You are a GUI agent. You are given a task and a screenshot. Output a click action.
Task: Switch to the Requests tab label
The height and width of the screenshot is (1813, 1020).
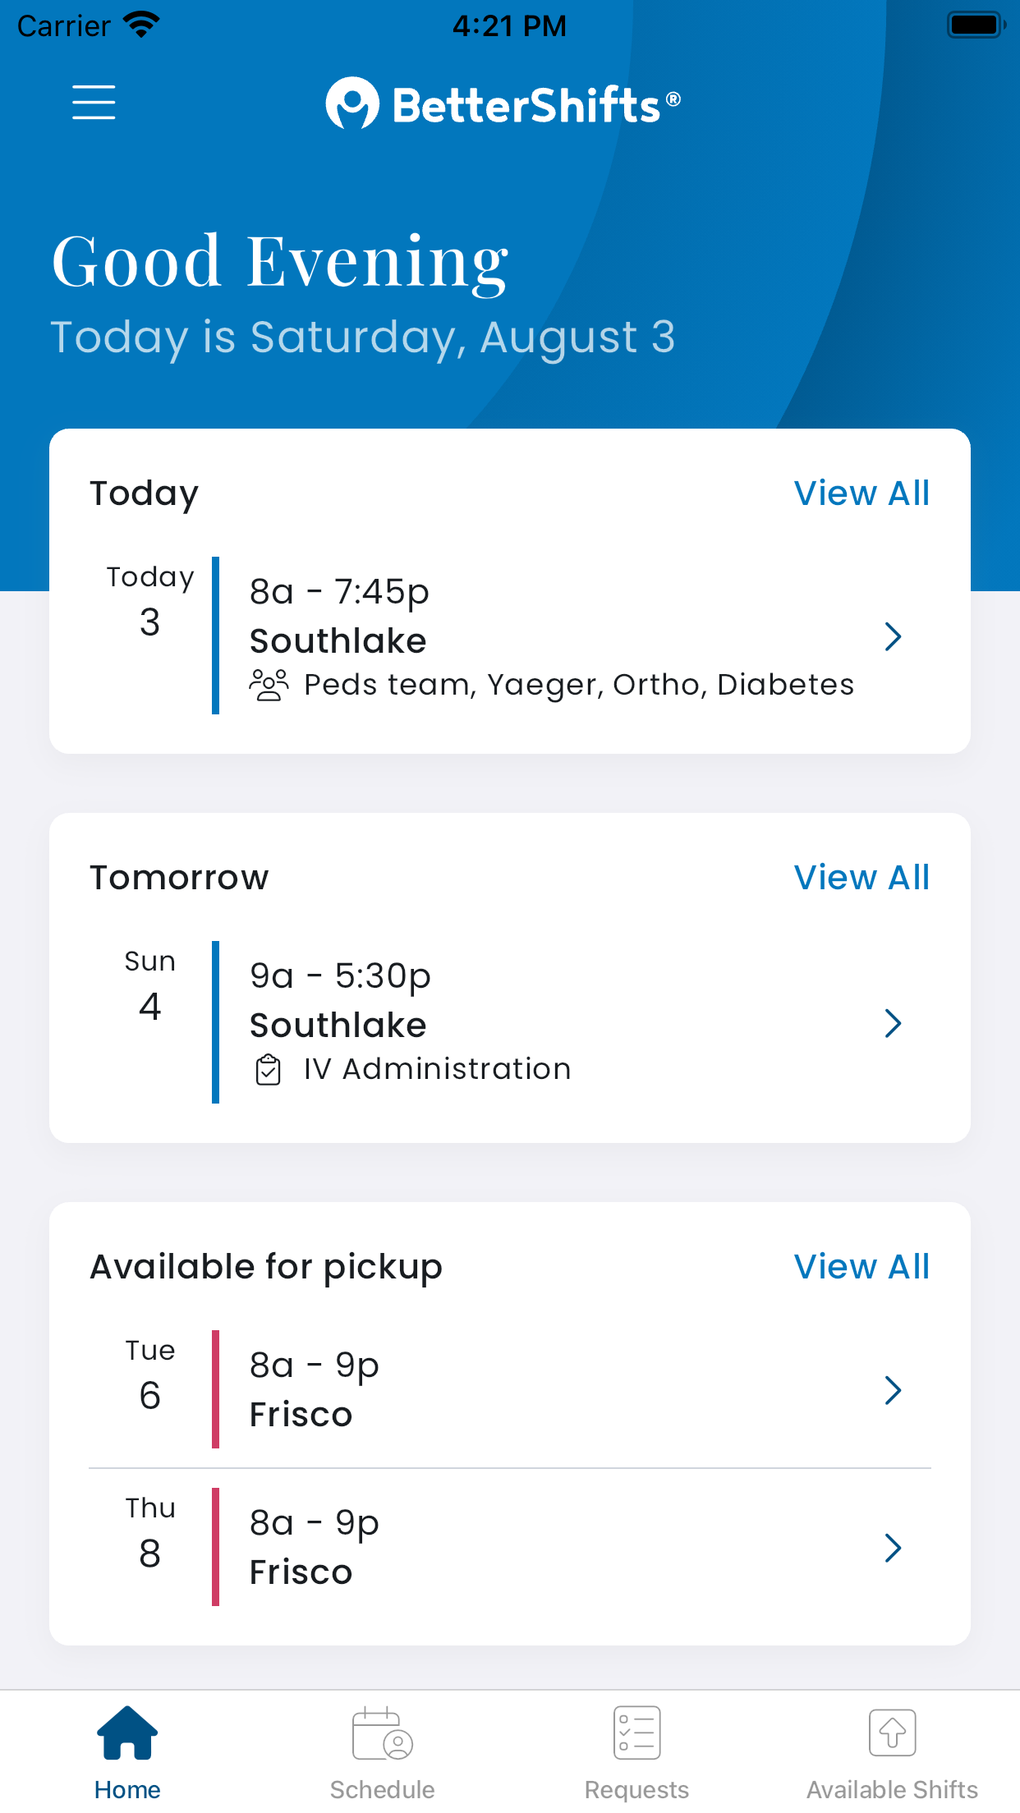click(x=637, y=1789)
